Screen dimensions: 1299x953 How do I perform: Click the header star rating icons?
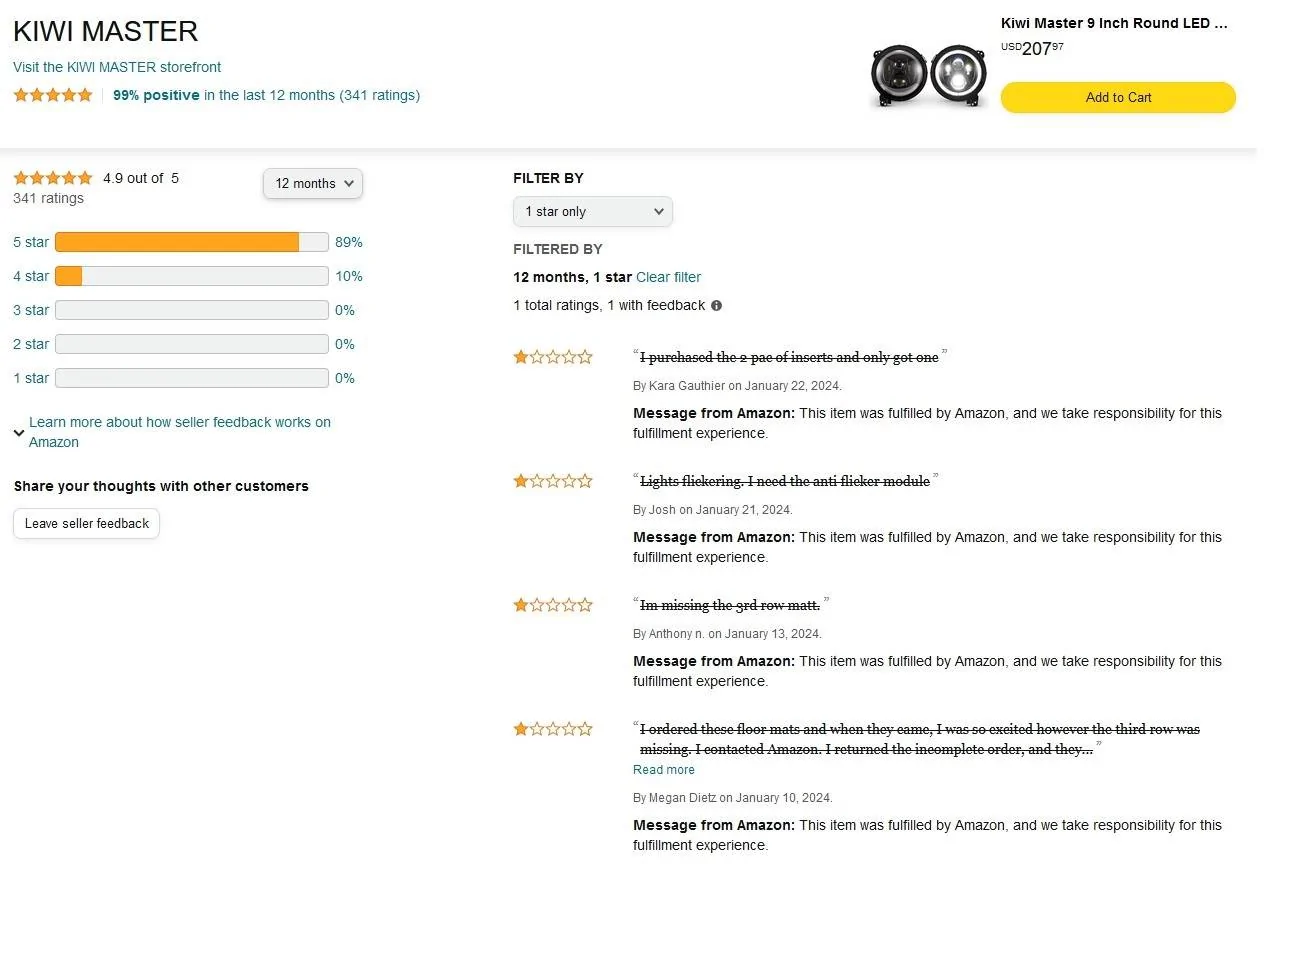coord(53,95)
